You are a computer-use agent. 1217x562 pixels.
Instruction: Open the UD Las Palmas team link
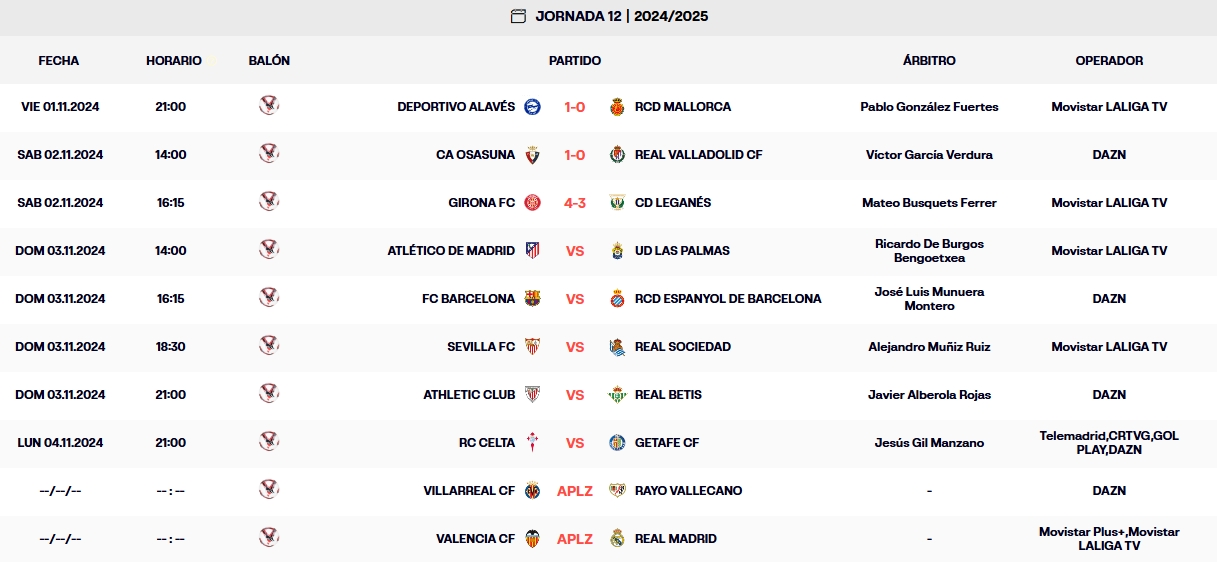(682, 251)
